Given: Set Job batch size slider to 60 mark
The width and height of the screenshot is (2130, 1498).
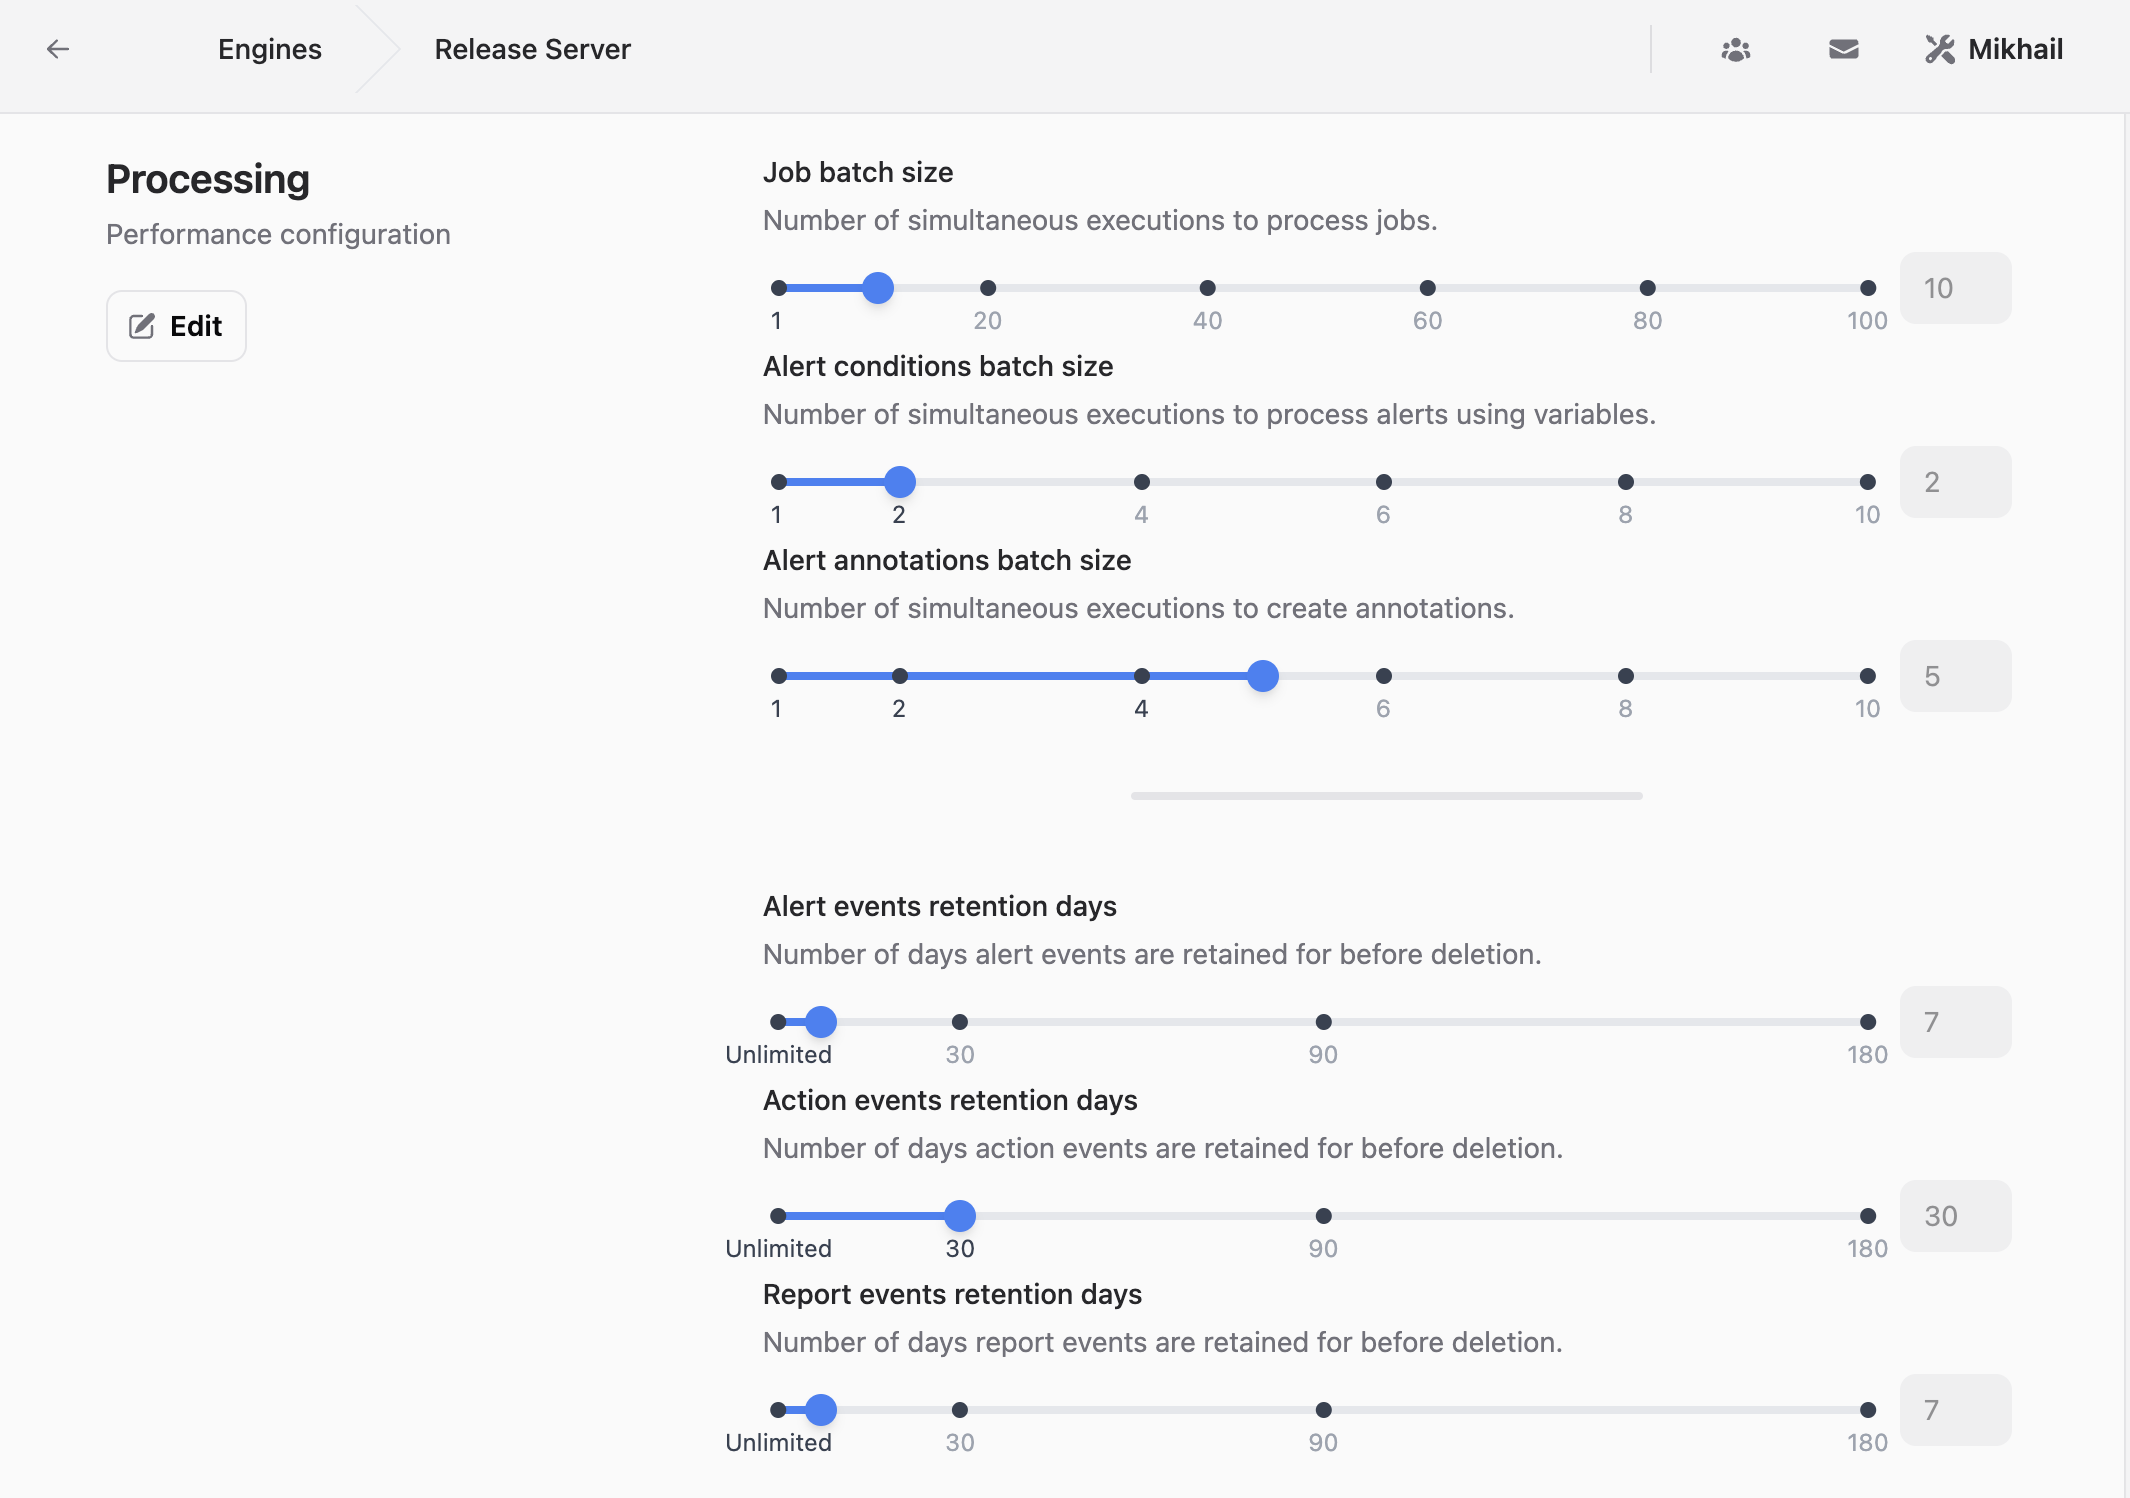Looking at the screenshot, I should (x=1428, y=288).
